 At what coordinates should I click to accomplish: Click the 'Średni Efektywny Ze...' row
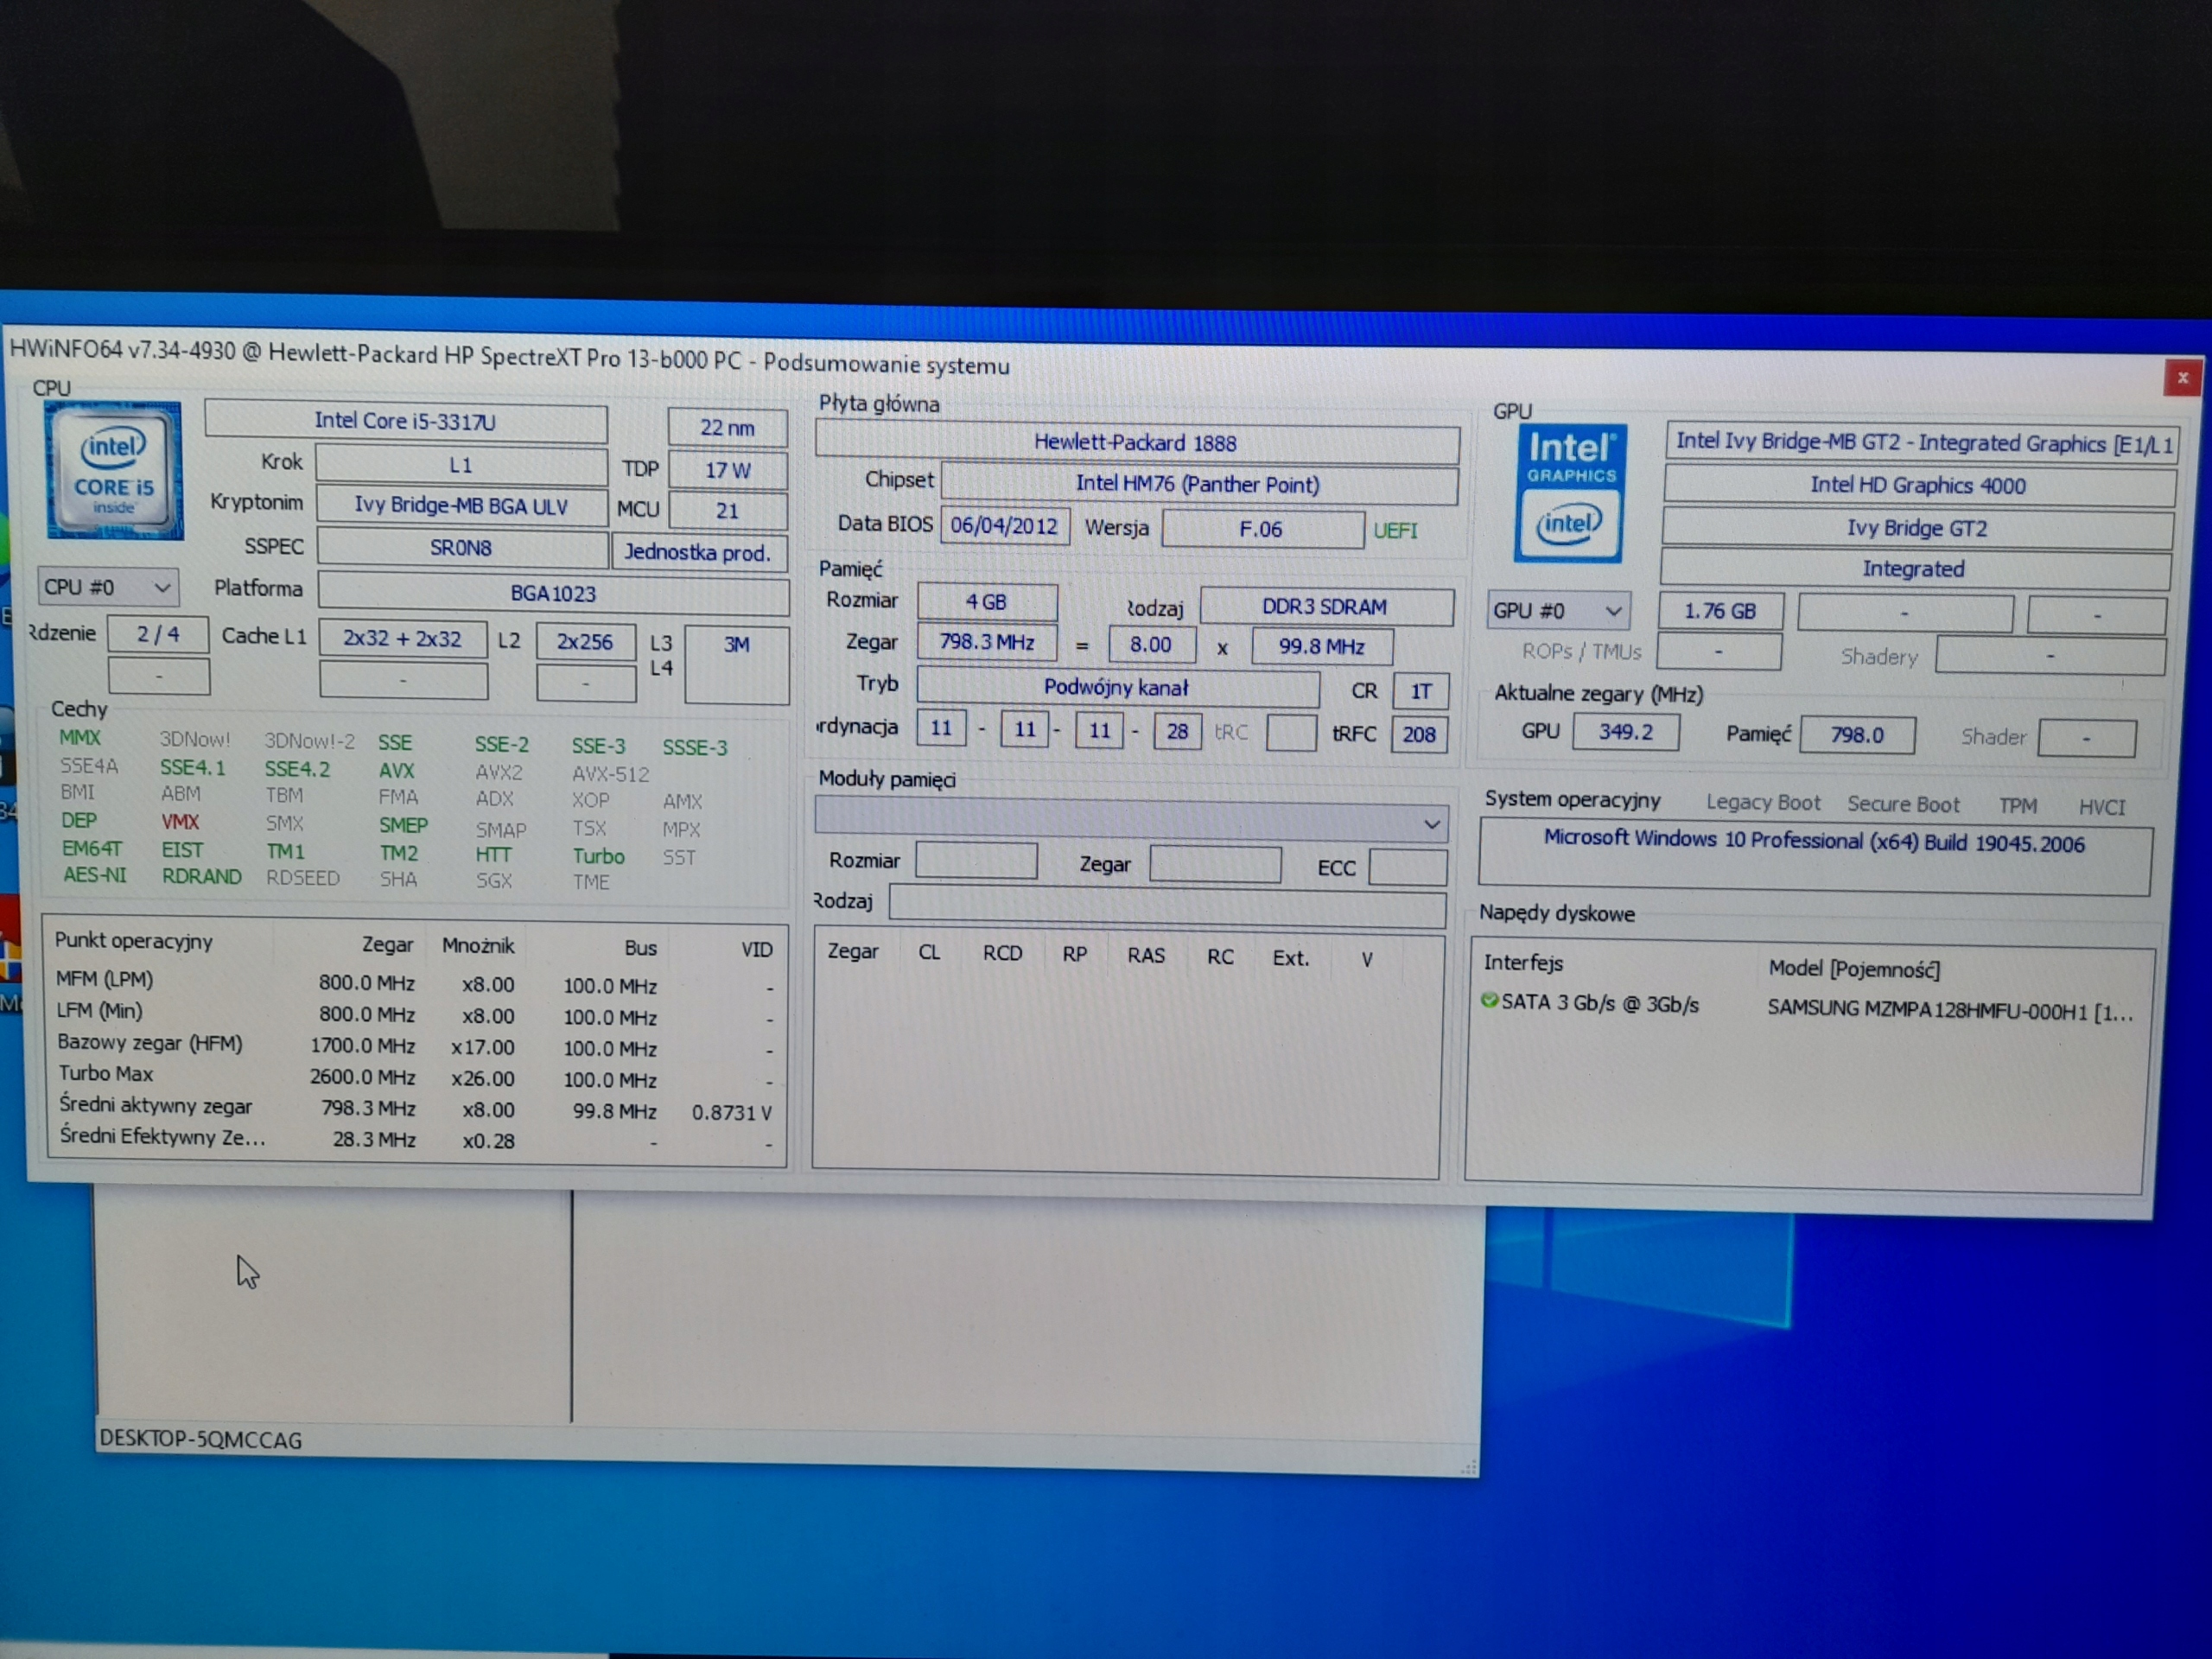[x=415, y=1139]
